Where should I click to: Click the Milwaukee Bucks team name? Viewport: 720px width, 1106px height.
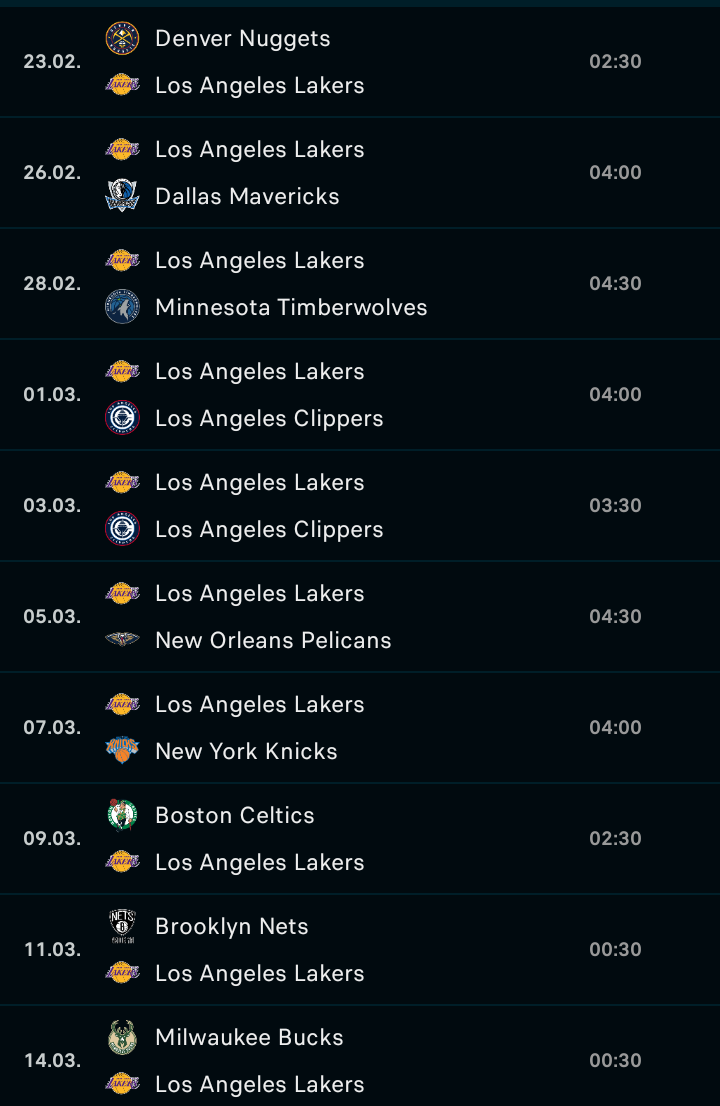[x=249, y=1037]
